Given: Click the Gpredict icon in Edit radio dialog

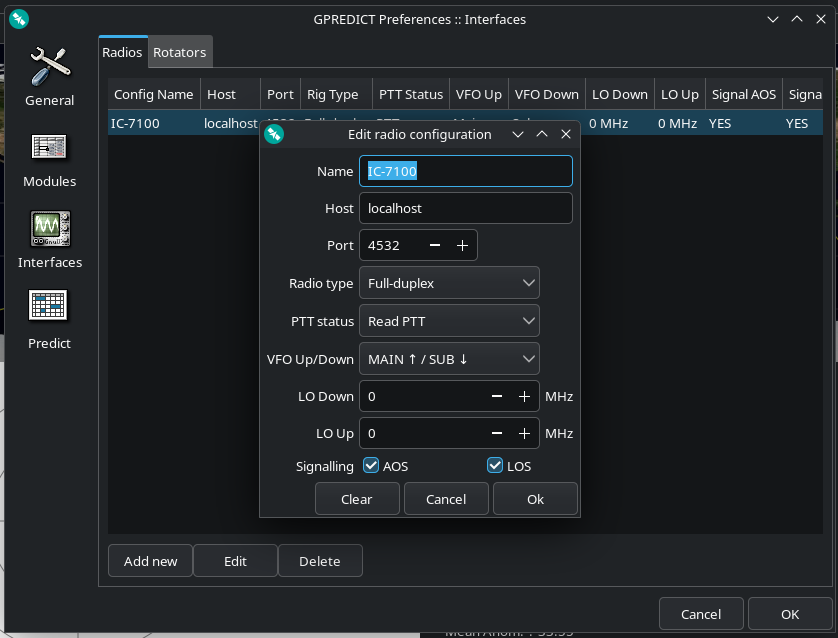Looking at the screenshot, I should coord(274,134).
